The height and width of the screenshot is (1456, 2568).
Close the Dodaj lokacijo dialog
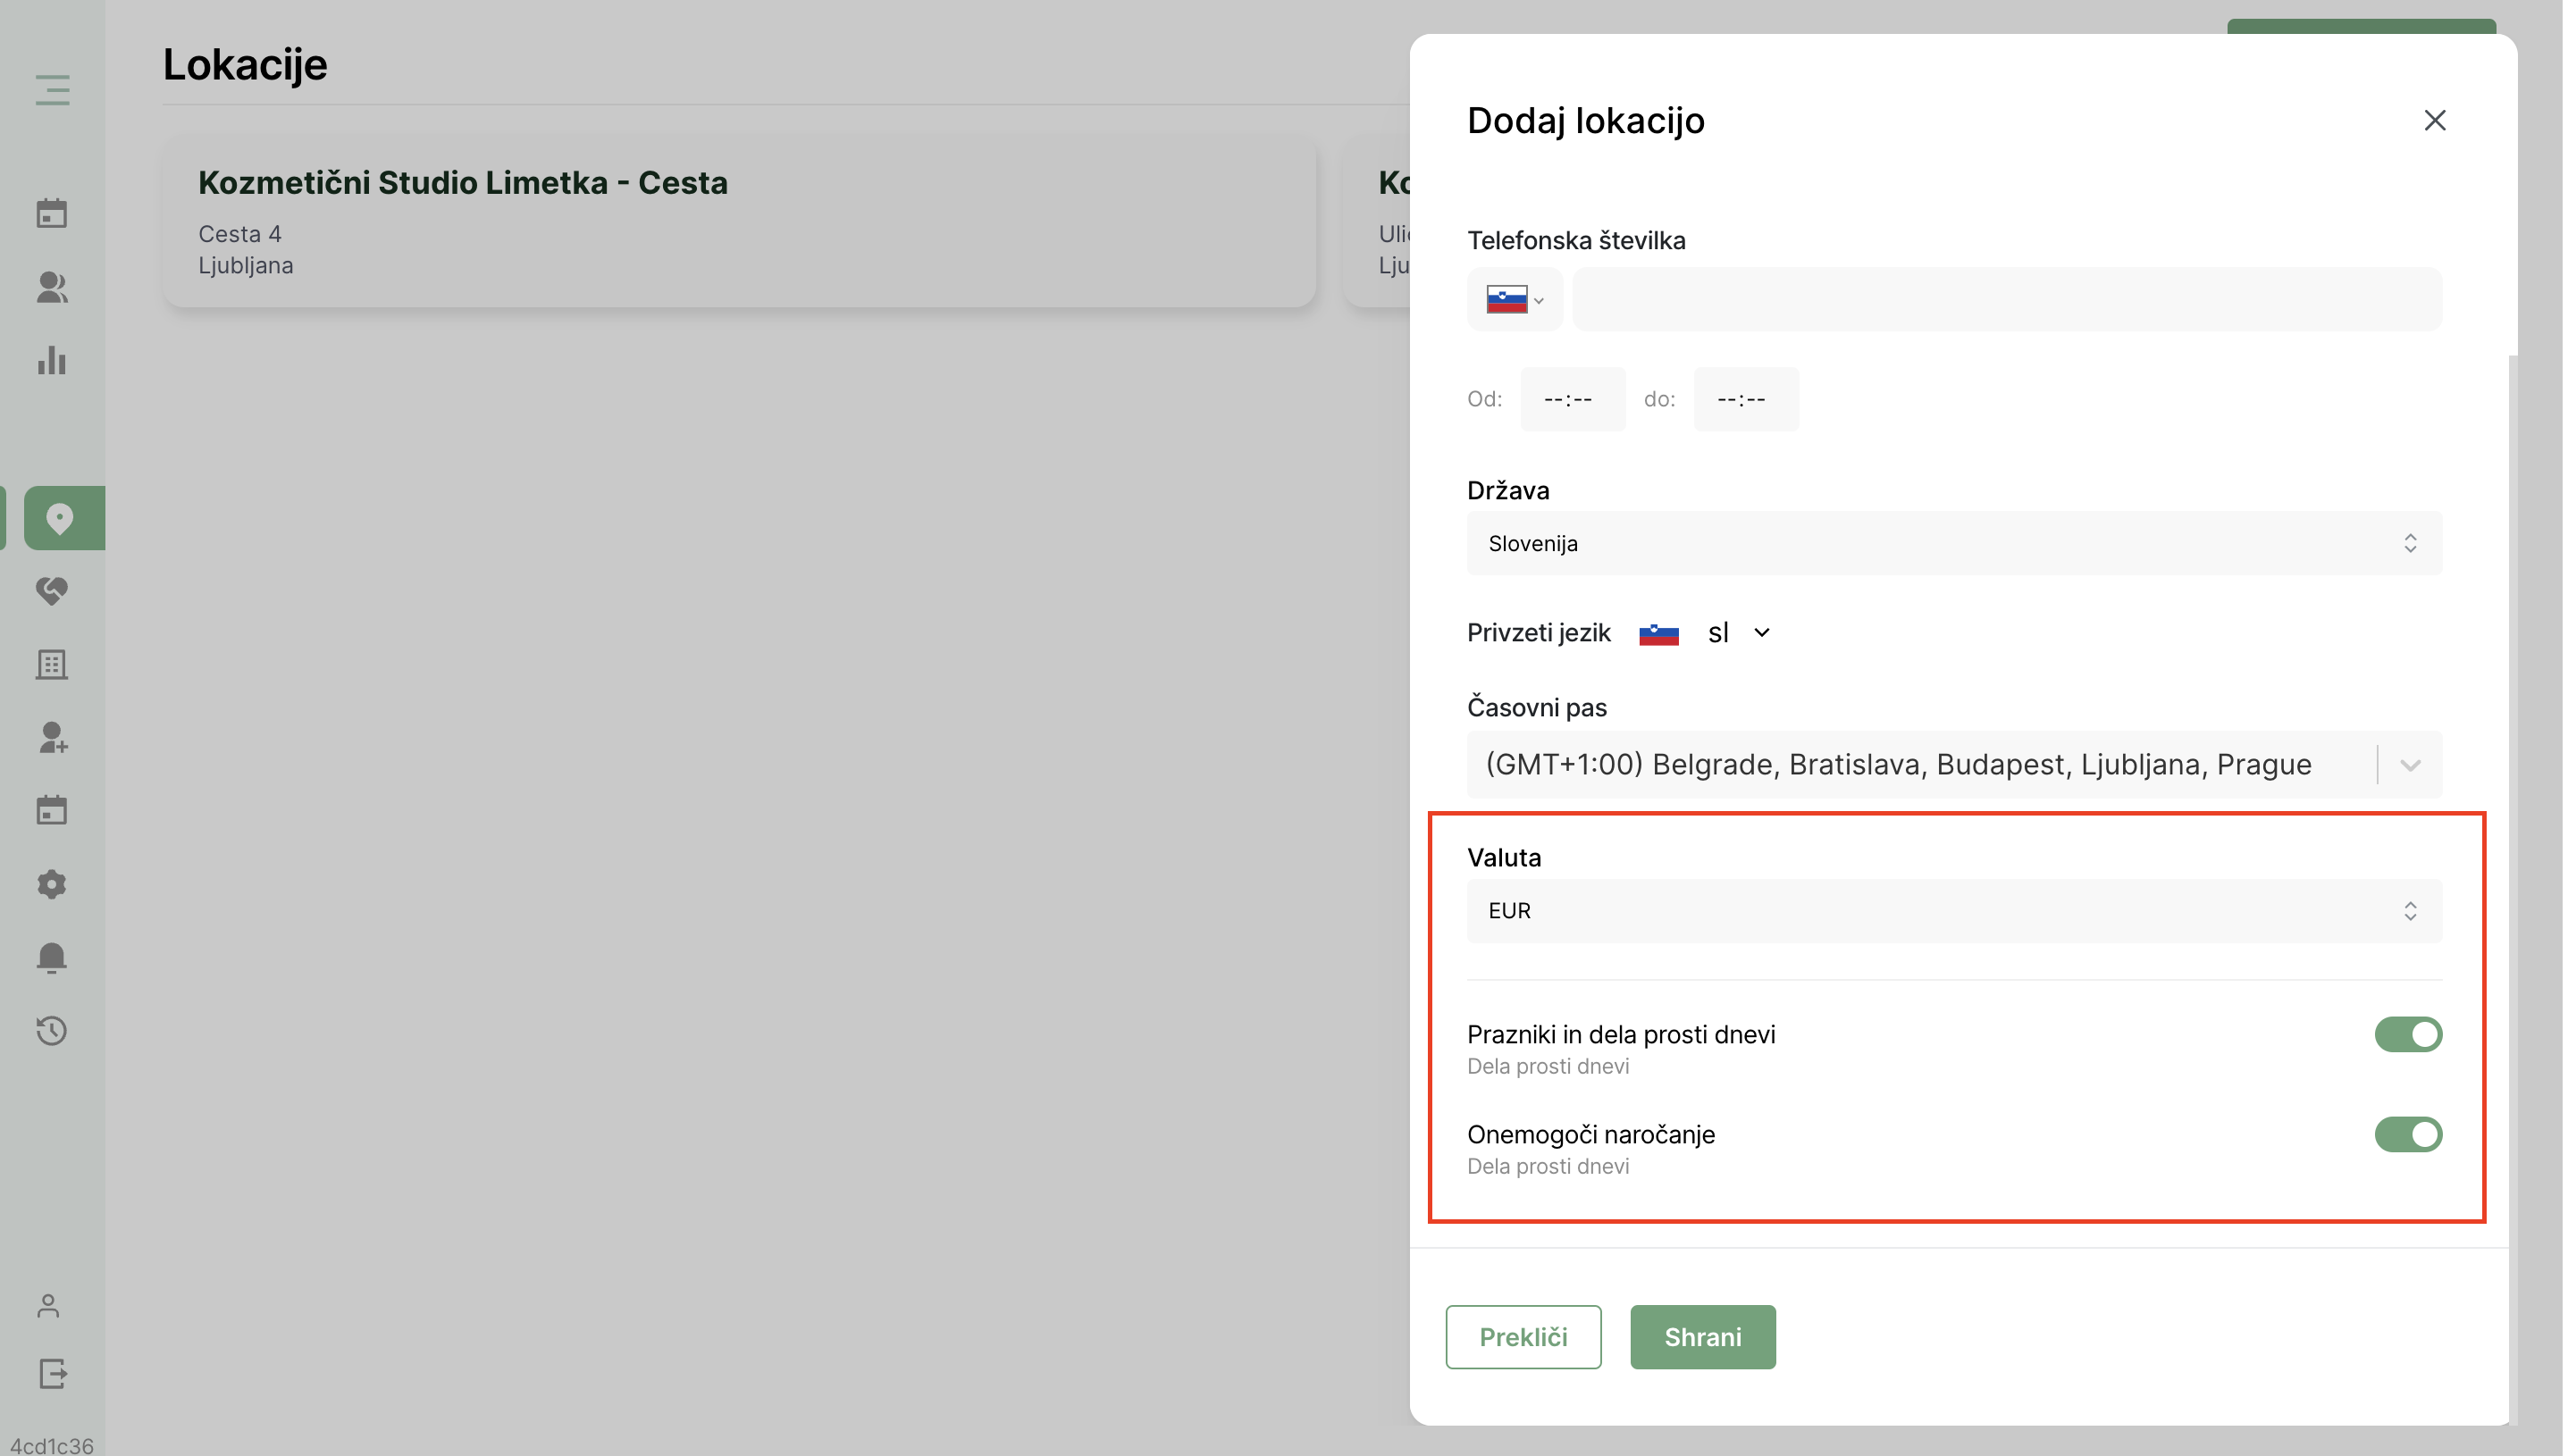[2434, 120]
